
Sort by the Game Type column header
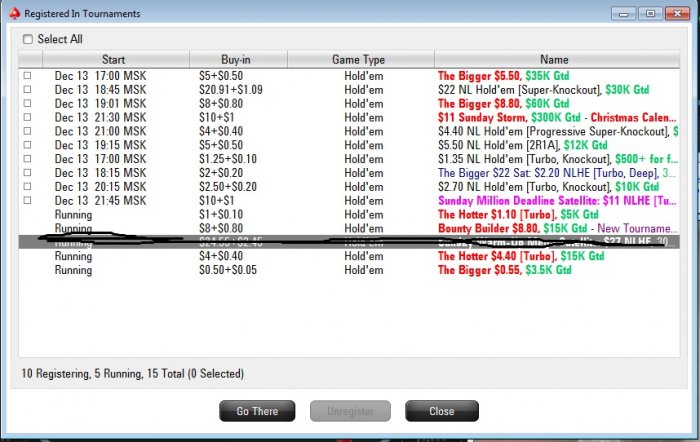click(x=361, y=59)
